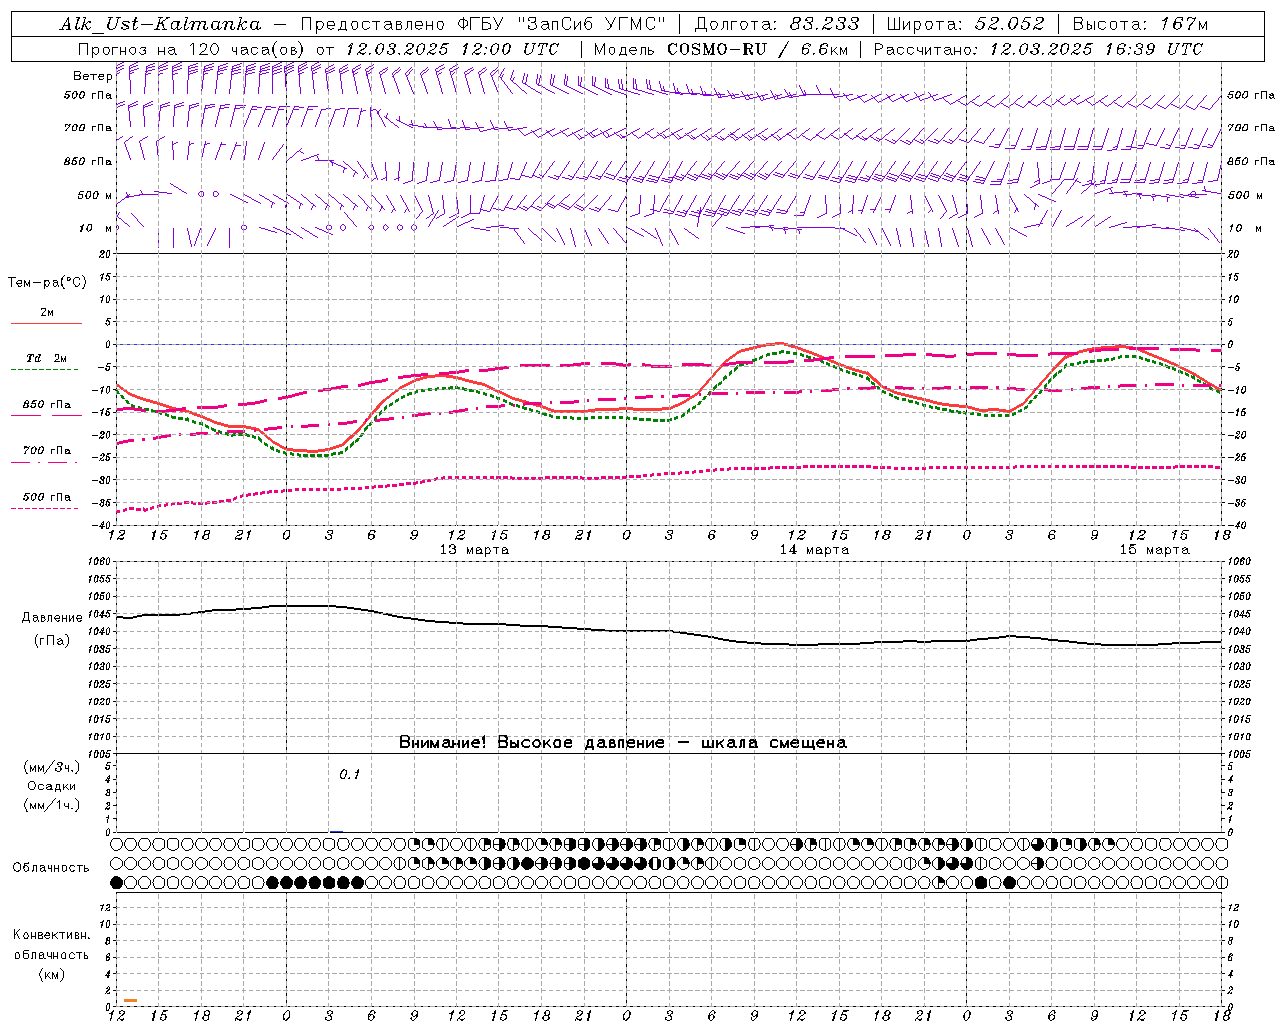The image size is (1280, 1024).
Task: Click the 10 м wind level label on left
Action: tap(96, 228)
